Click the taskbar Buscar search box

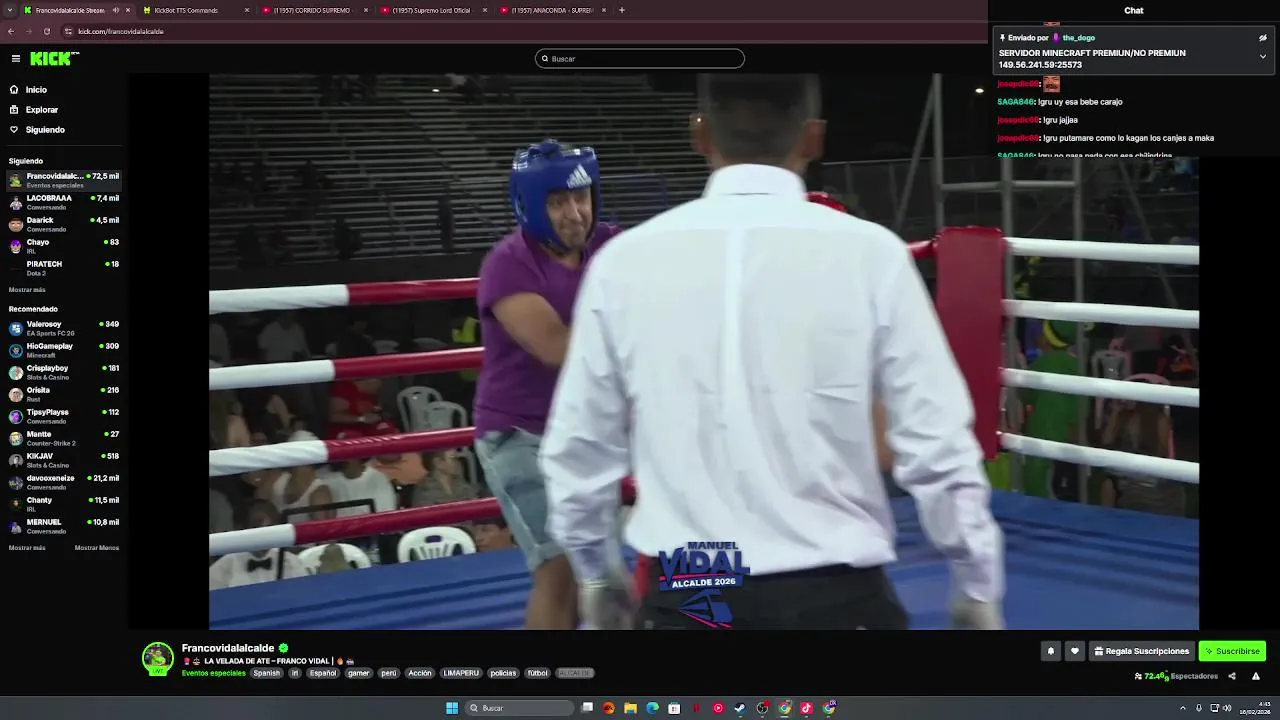tap(522, 708)
